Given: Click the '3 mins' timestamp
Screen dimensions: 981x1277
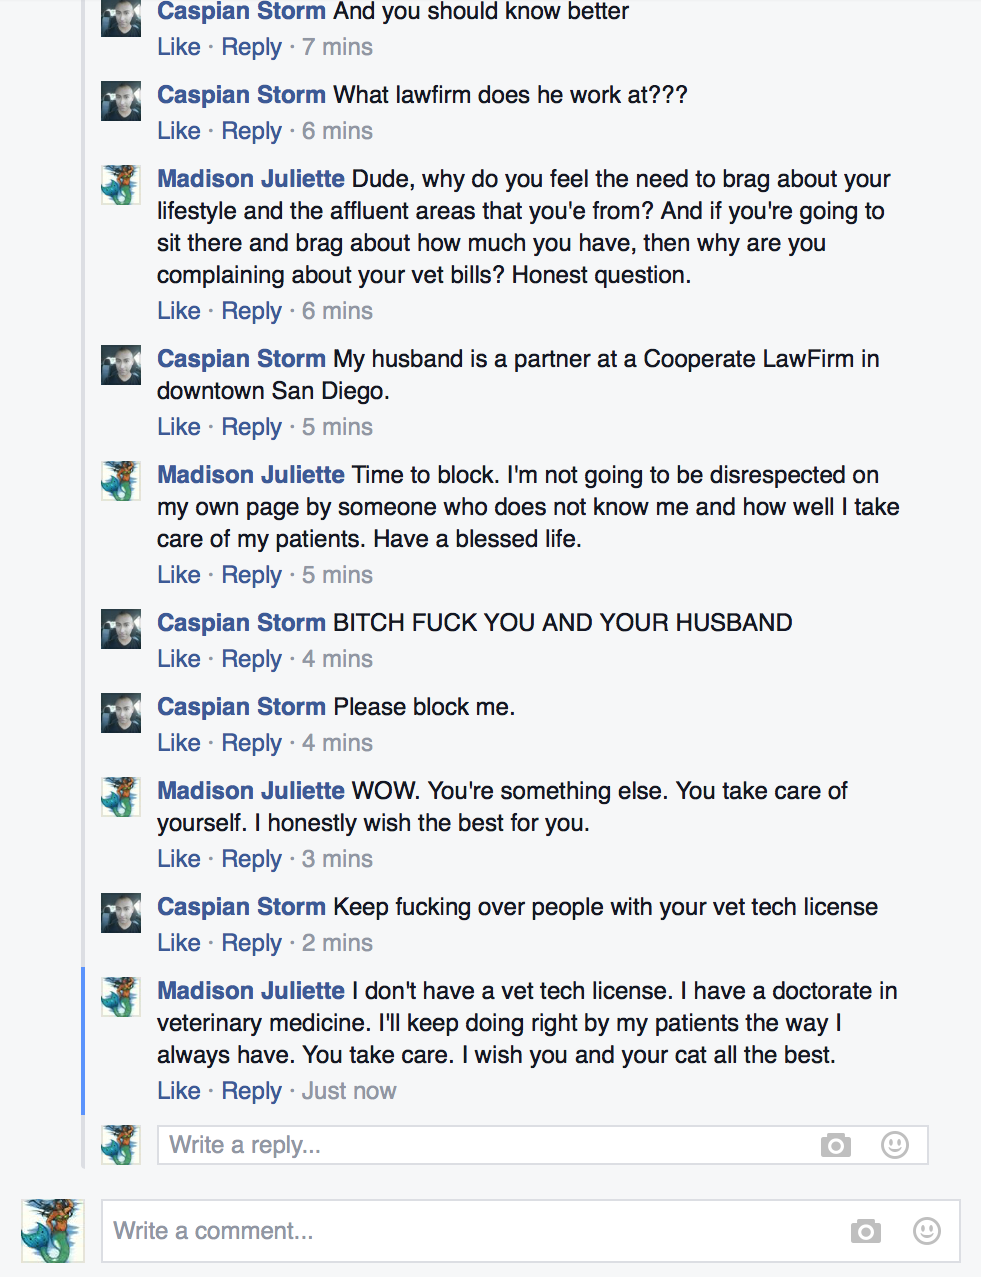Looking at the screenshot, I should 337,859.
